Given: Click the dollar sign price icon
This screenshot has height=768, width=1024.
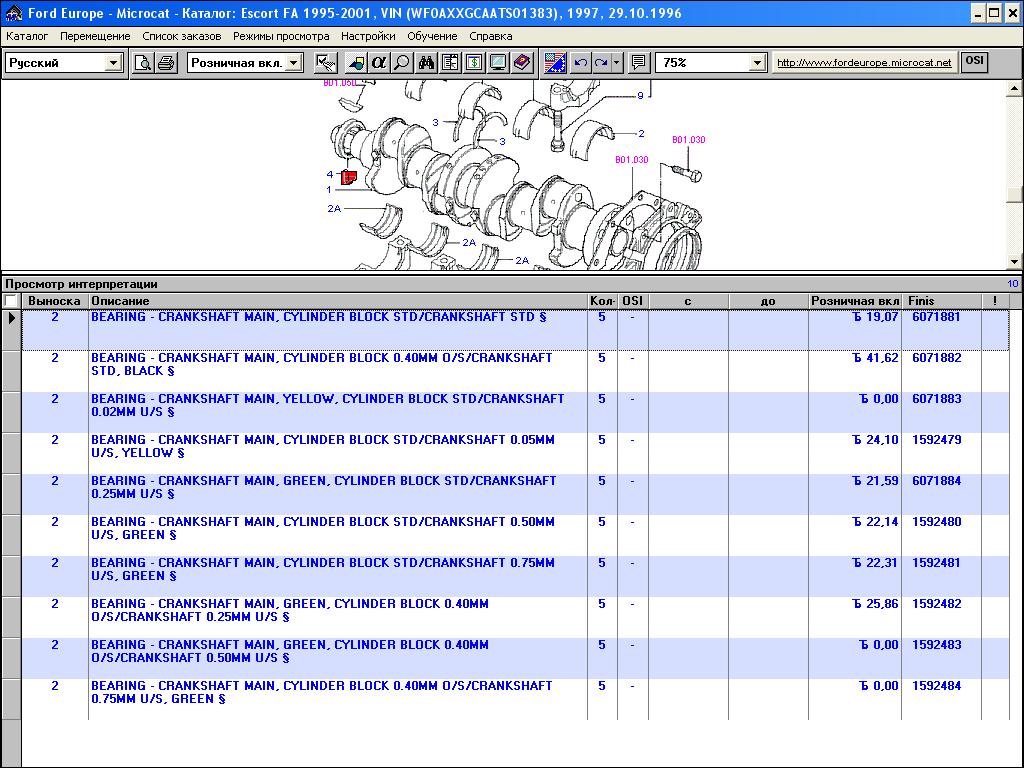Looking at the screenshot, I should [474, 63].
